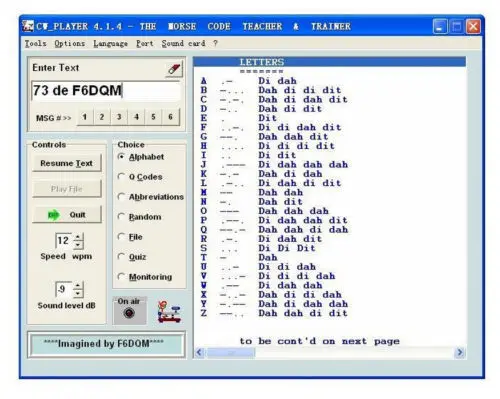Click the LETTERS header row
This screenshot has width=500, height=399.
tap(329, 62)
